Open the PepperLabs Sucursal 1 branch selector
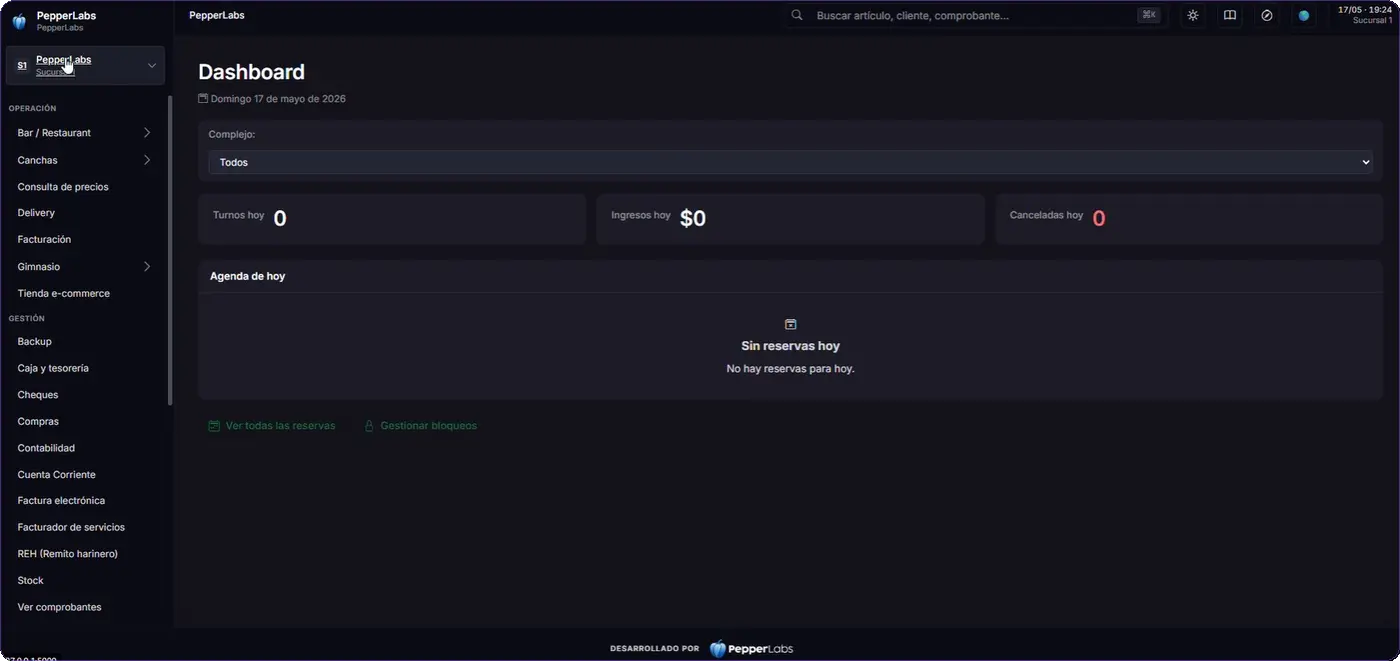 [85, 65]
